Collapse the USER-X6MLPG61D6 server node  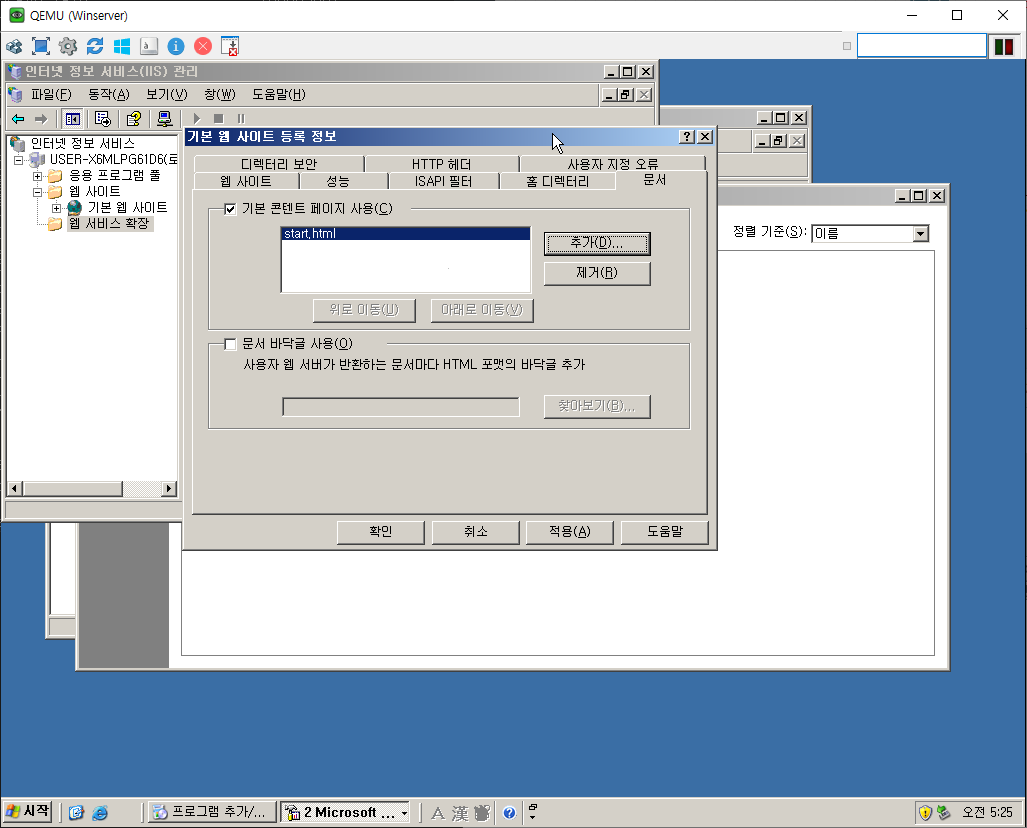[x=18, y=160]
